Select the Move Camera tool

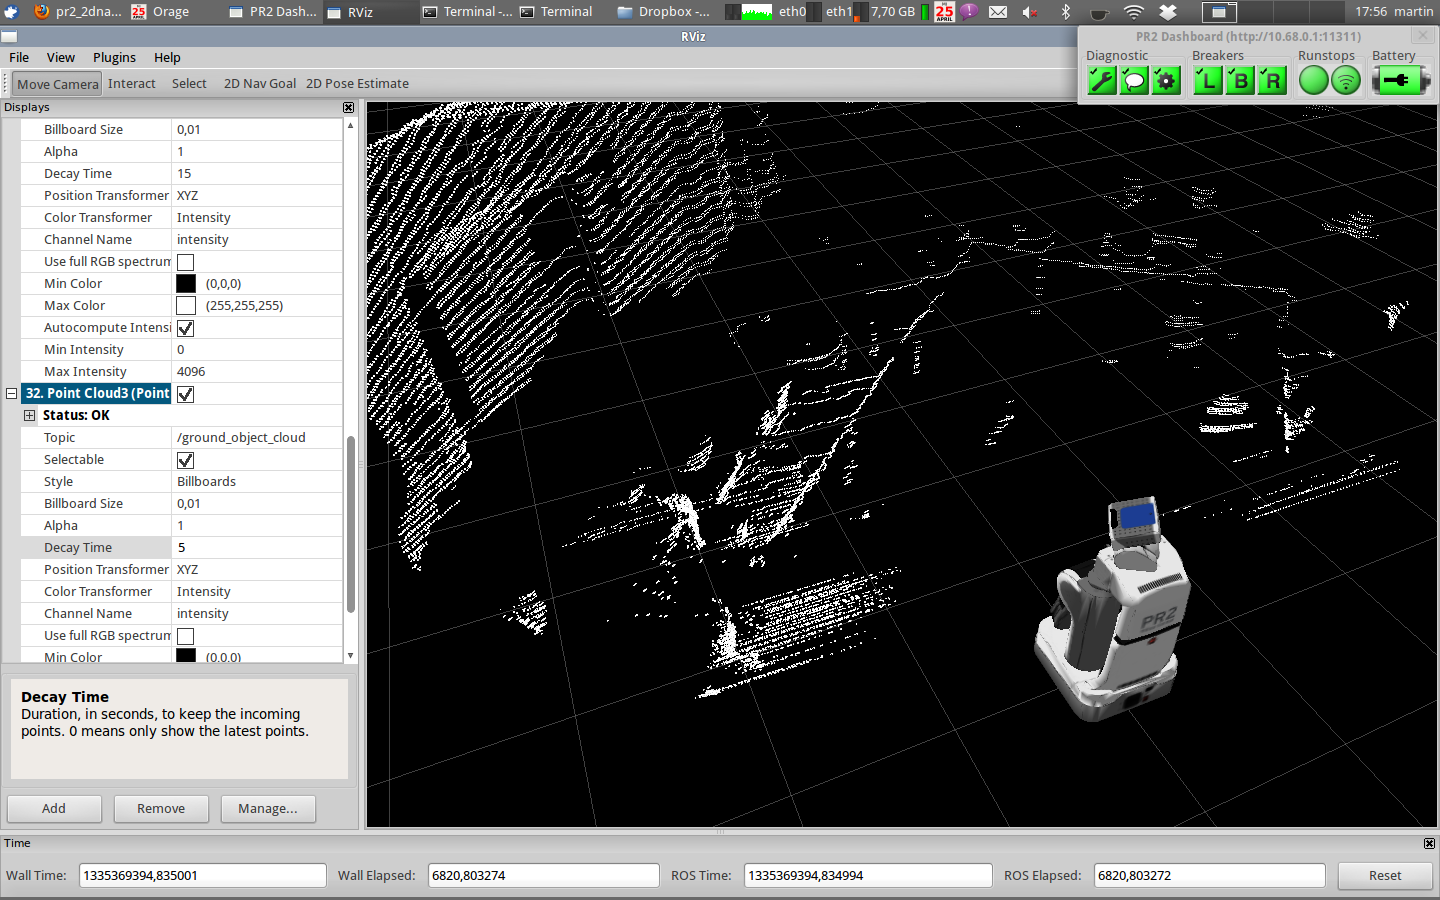pos(57,84)
